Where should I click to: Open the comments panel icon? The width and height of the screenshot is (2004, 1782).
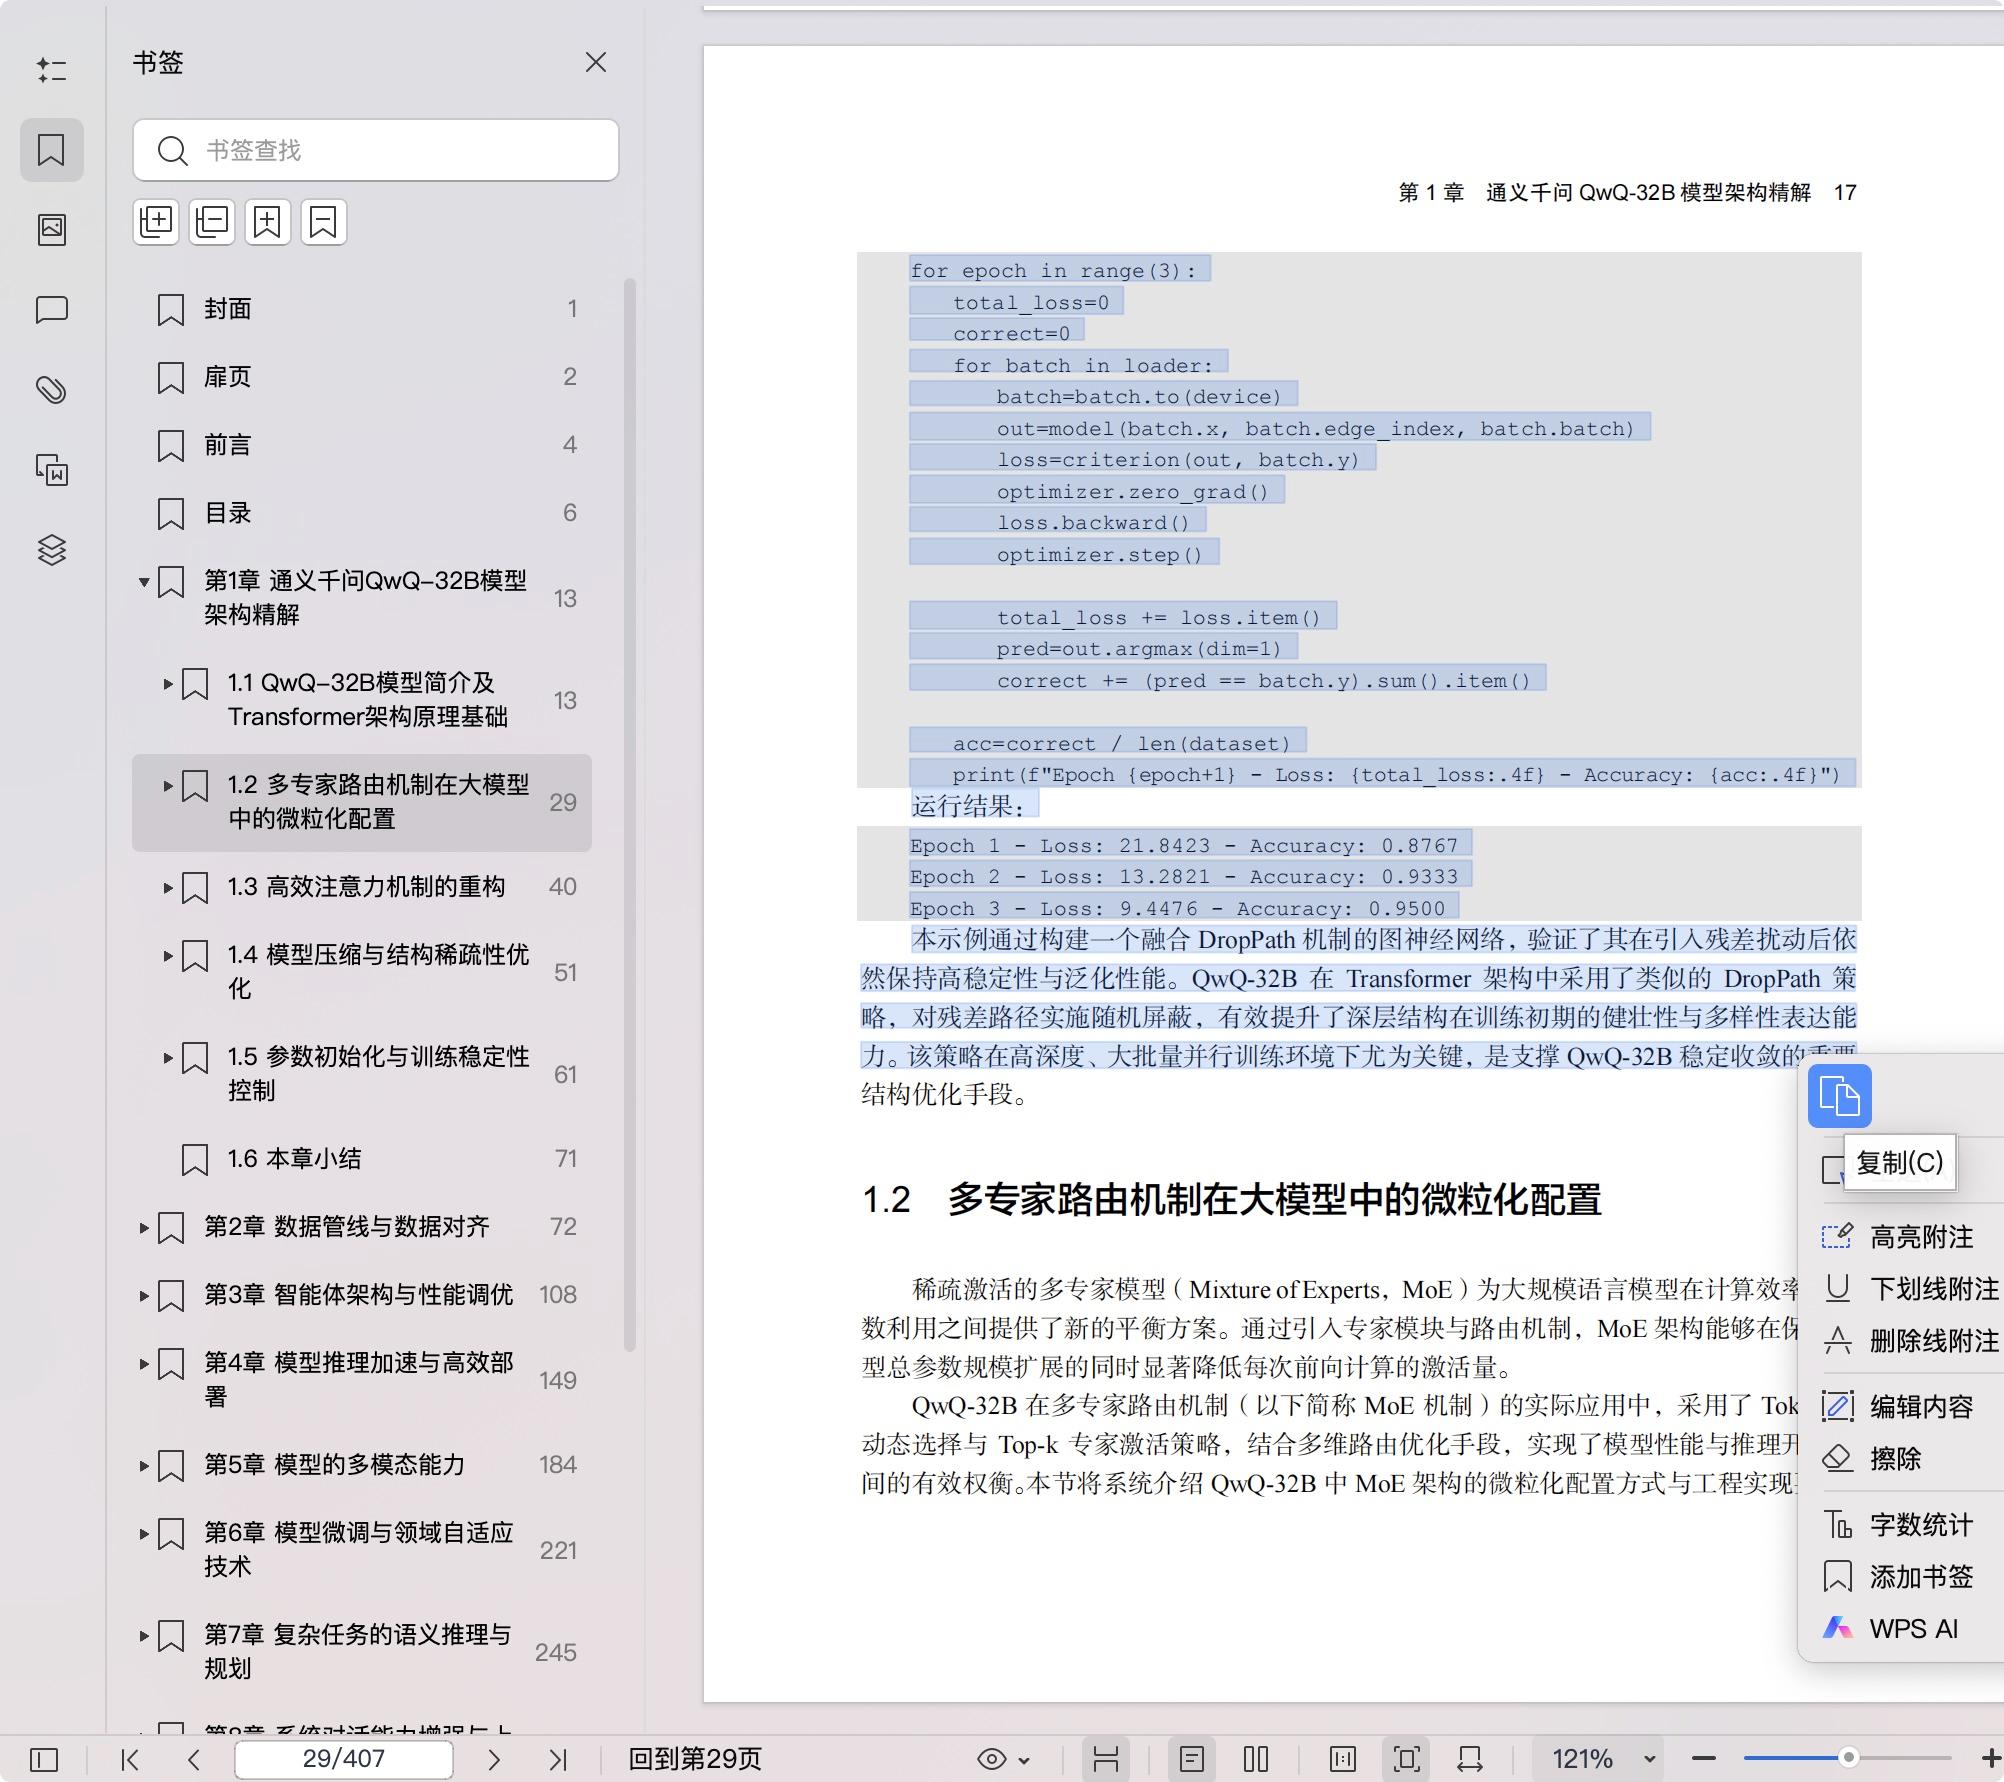[x=52, y=310]
